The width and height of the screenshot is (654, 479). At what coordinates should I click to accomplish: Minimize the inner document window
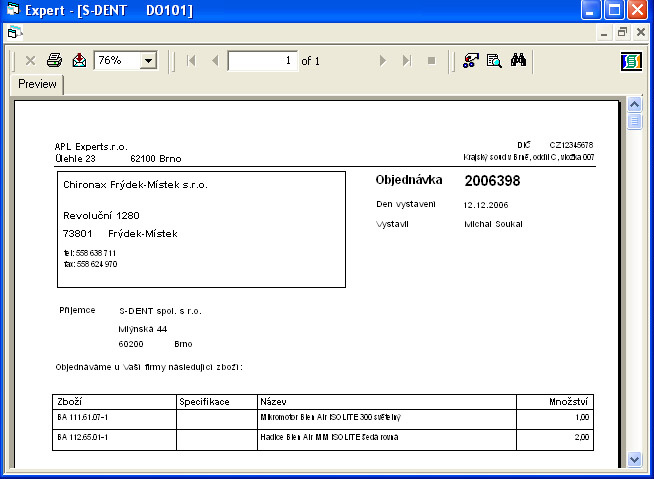tap(604, 32)
